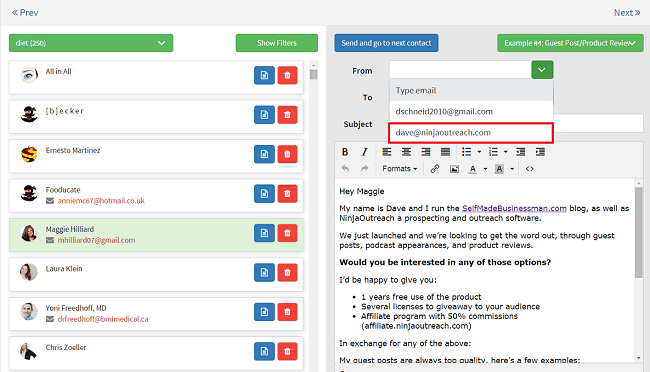Delete Chris Zoeller from list
This screenshot has width=650, height=372.
tap(287, 351)
